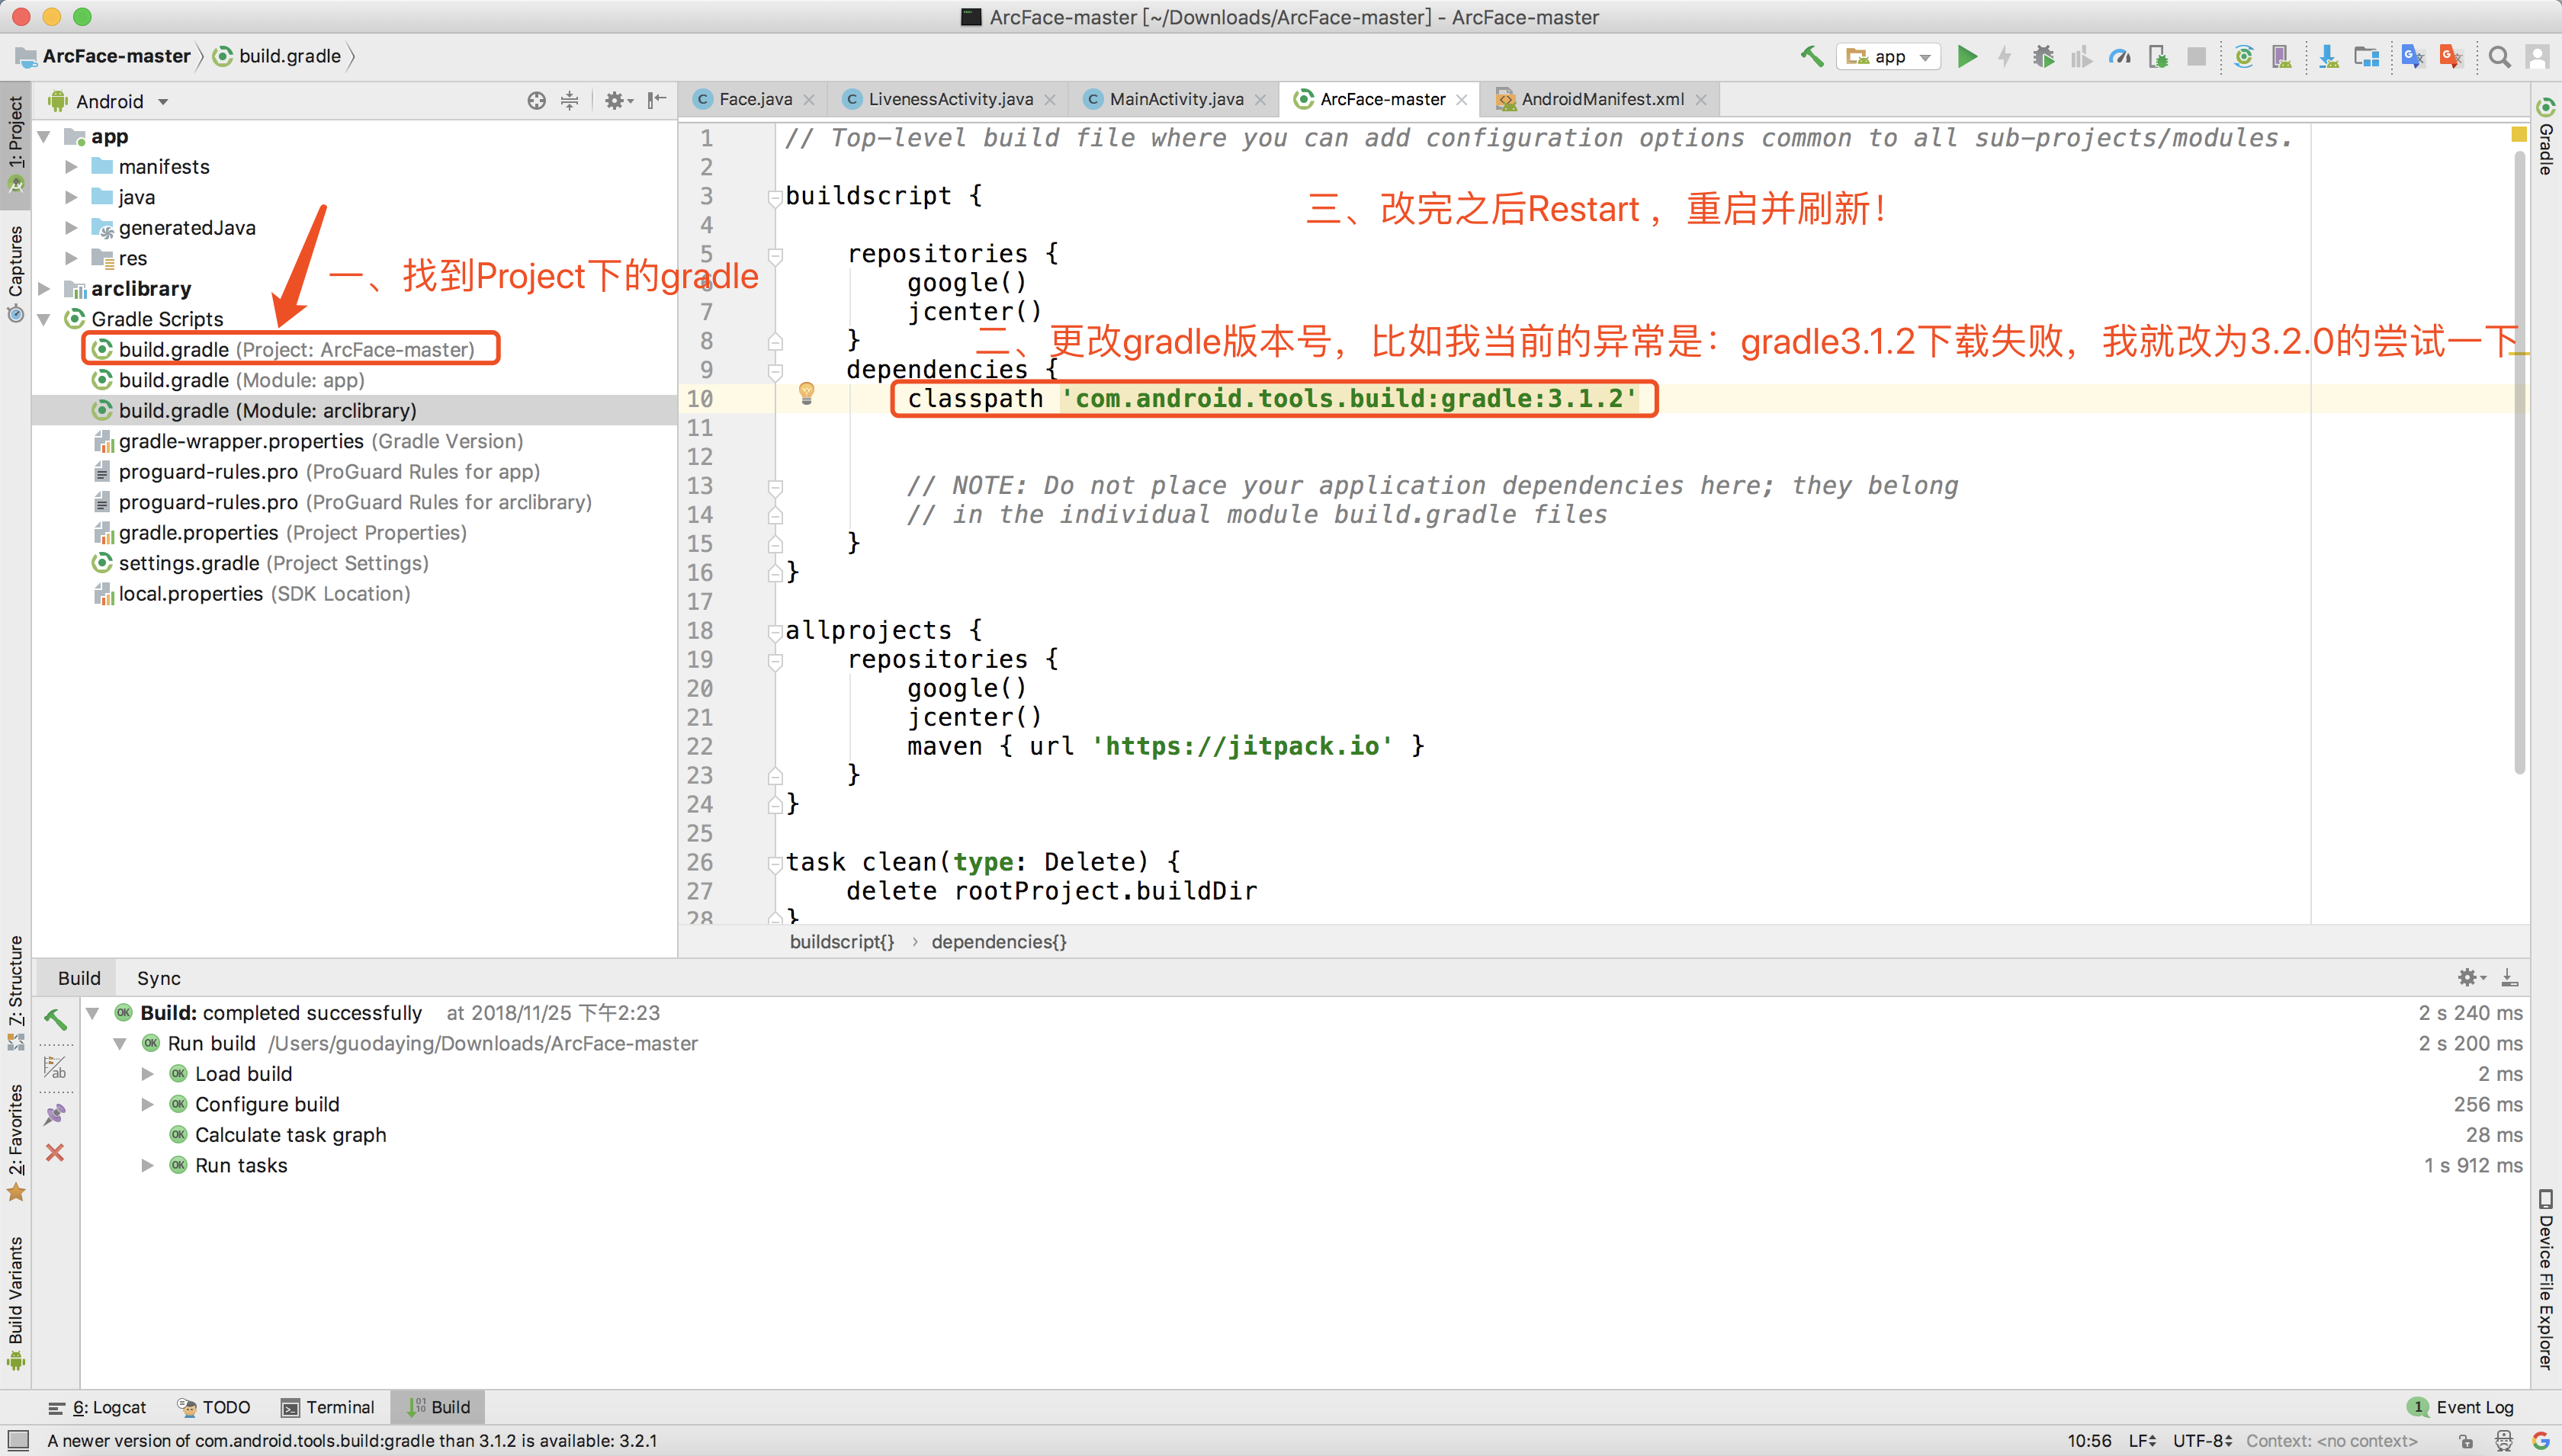Screen dimensions: 2562x1456
Task: Open the Android Profiler gauge icon
Action: pos(2119,56)
